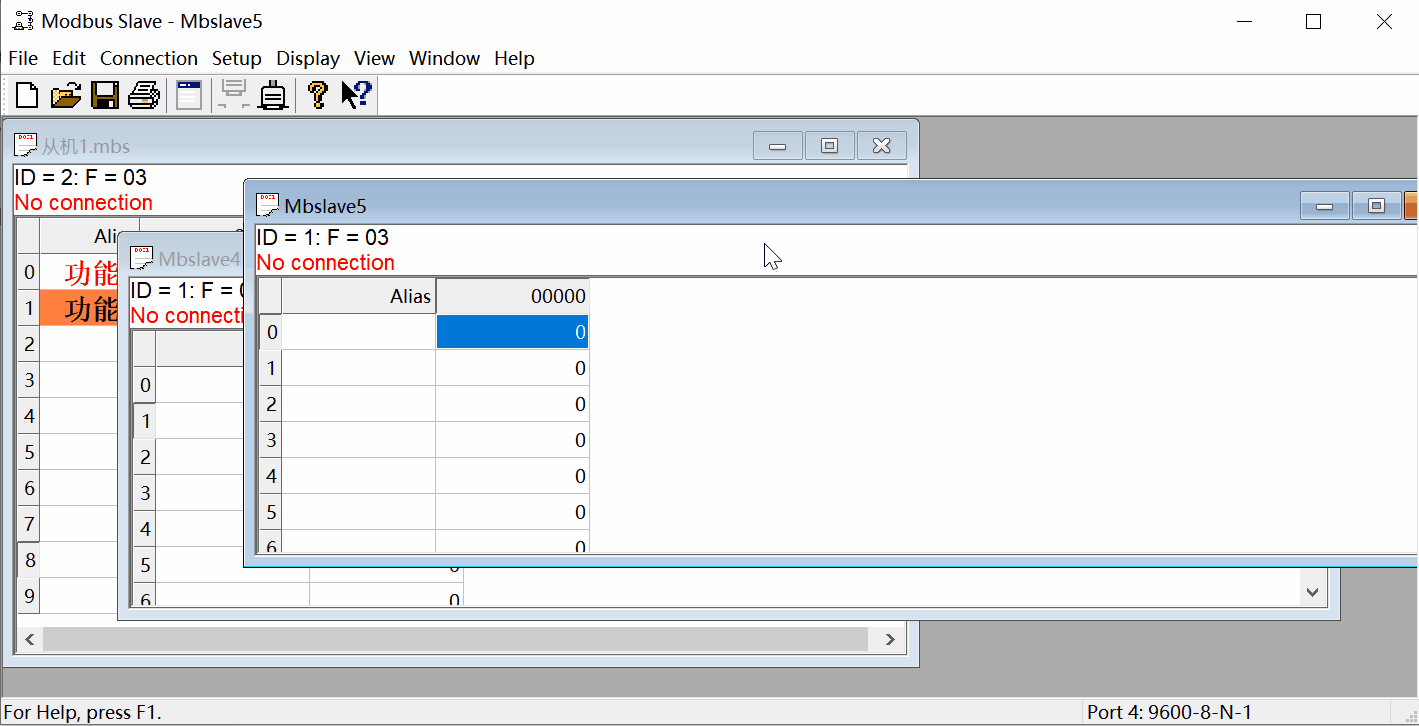Create a new slave document from toolbar

click(27, 95)
